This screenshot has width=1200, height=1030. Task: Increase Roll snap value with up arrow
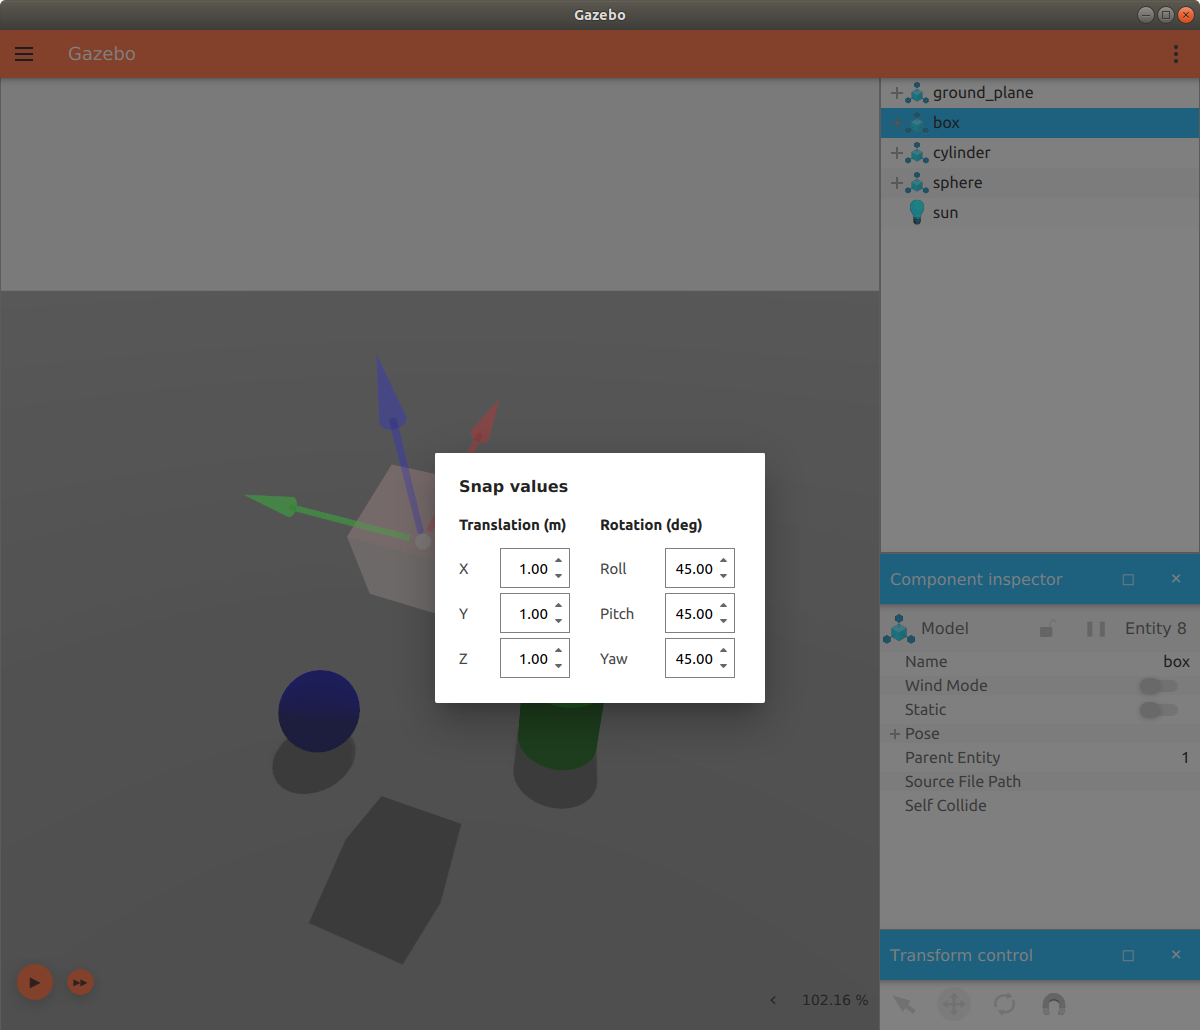pos(724,560)
